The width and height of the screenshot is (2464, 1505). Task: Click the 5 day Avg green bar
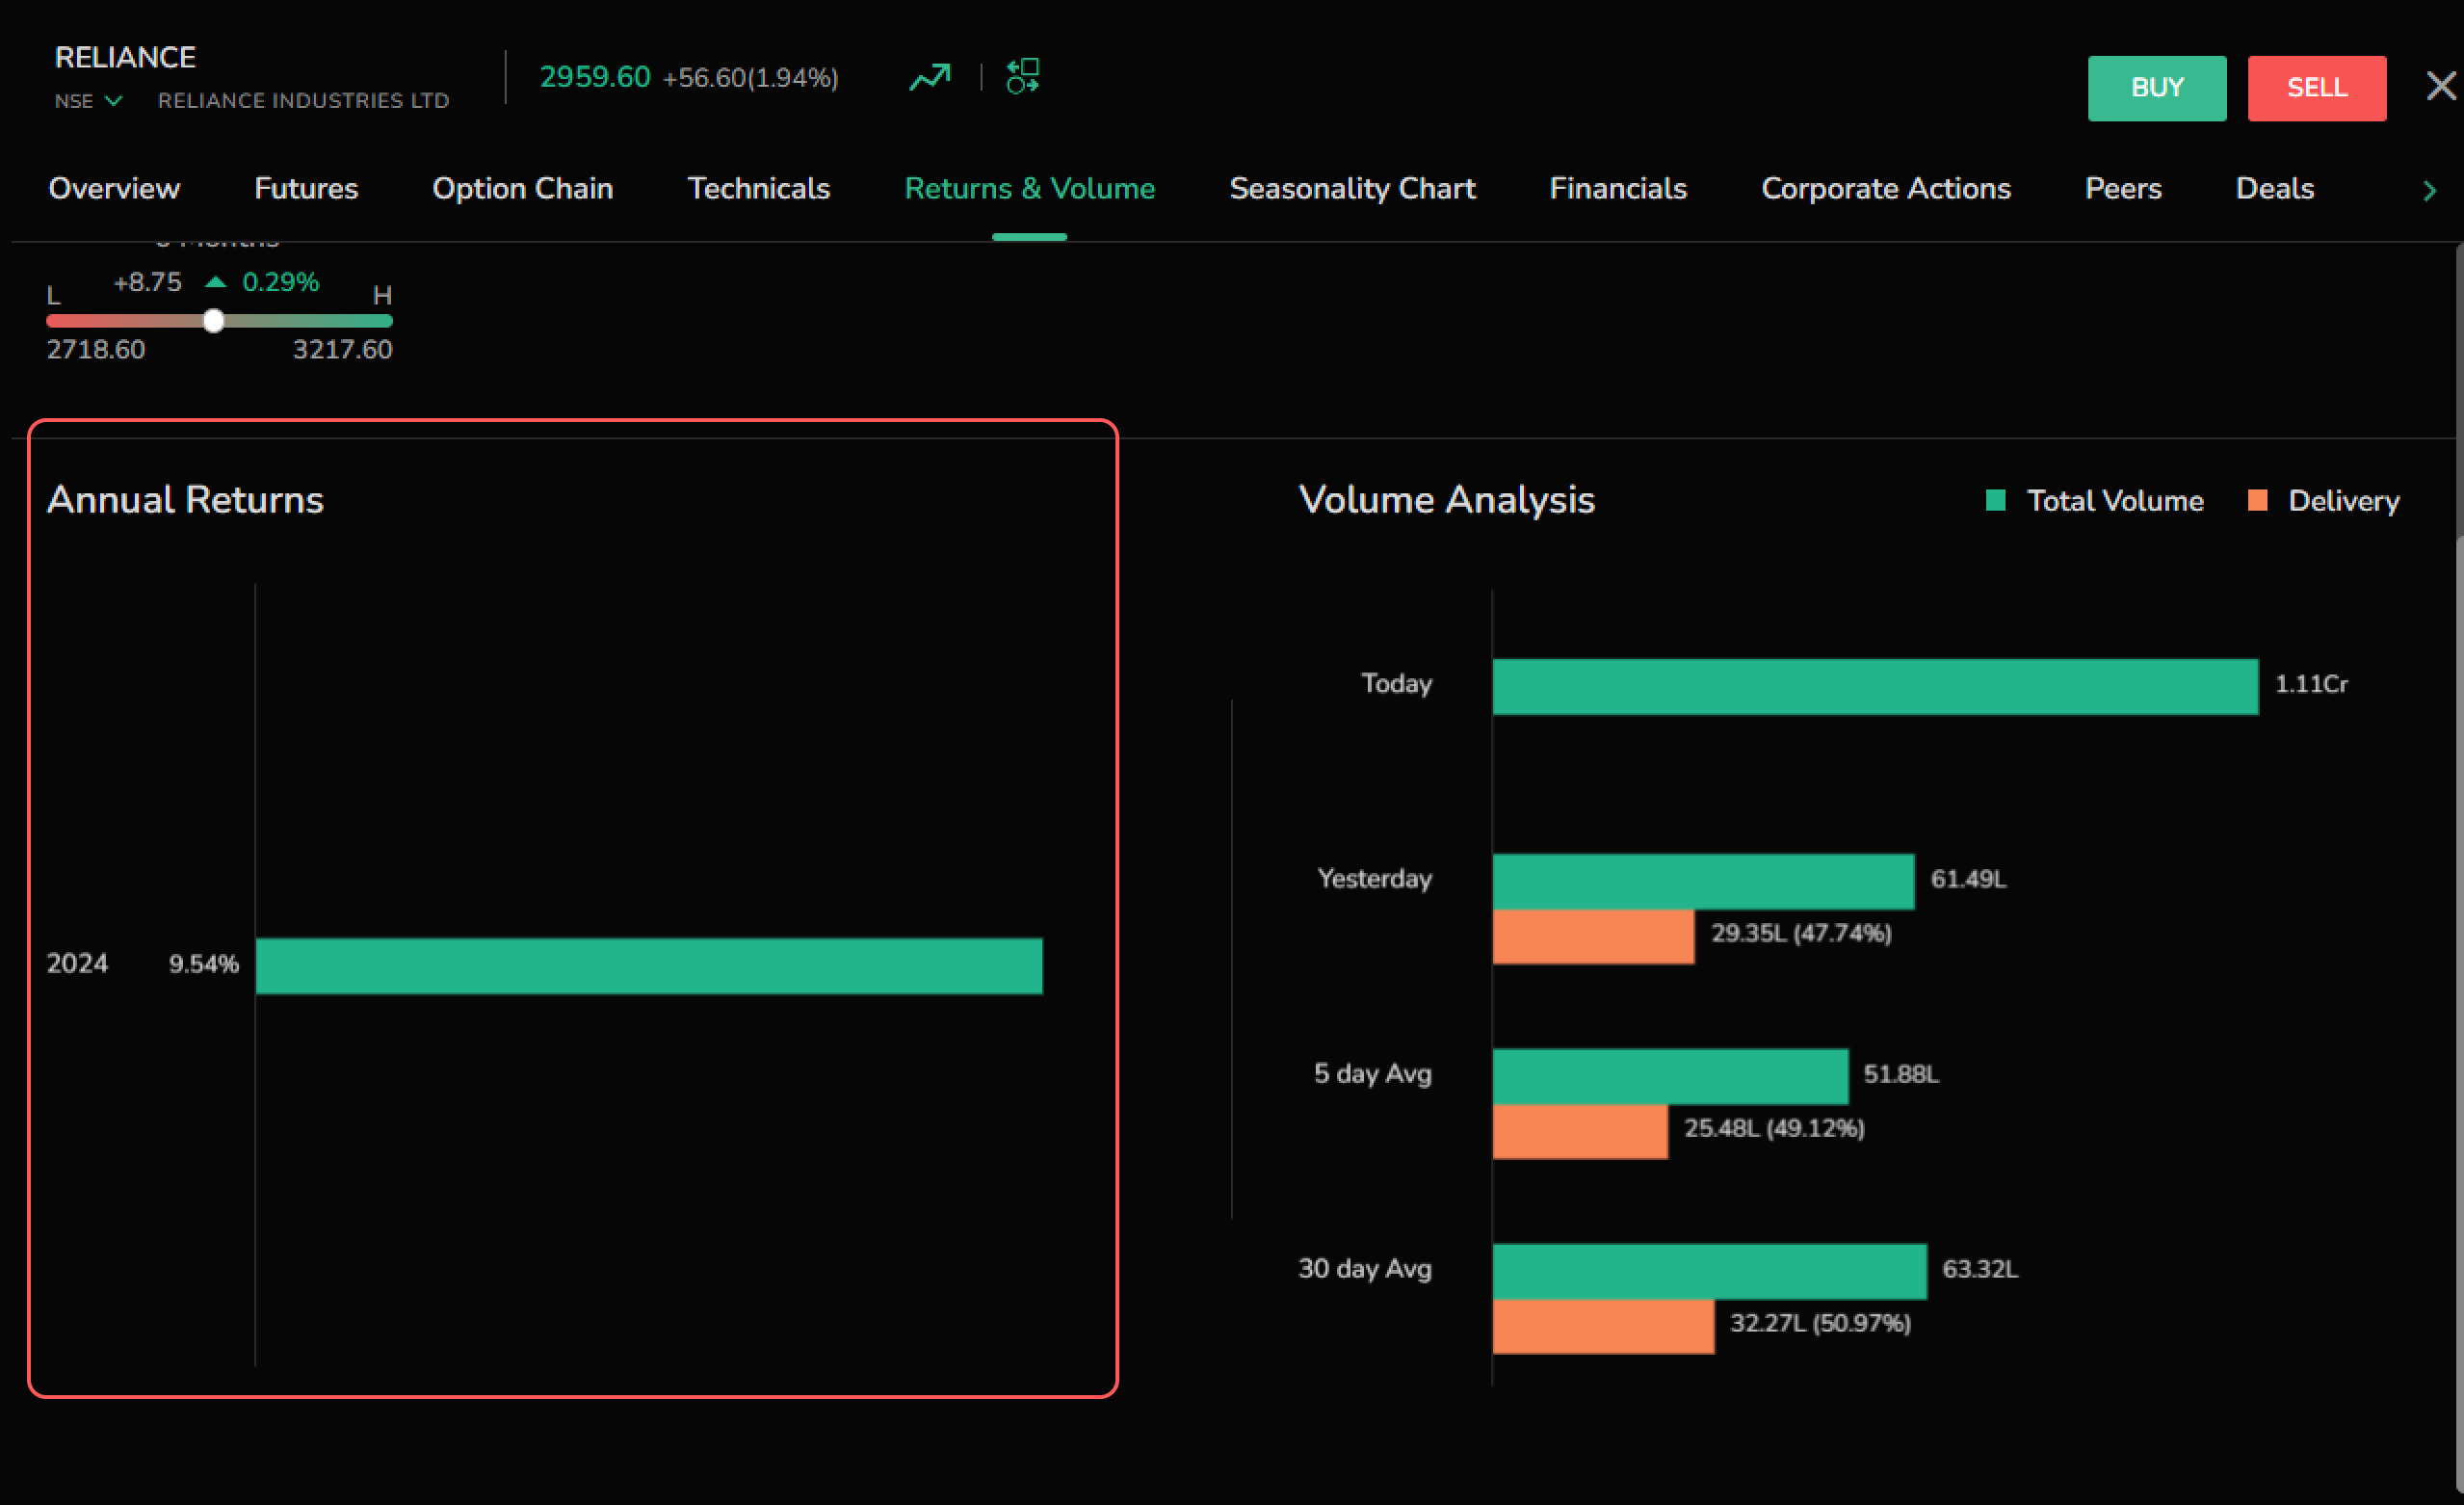[1670, 1076]
